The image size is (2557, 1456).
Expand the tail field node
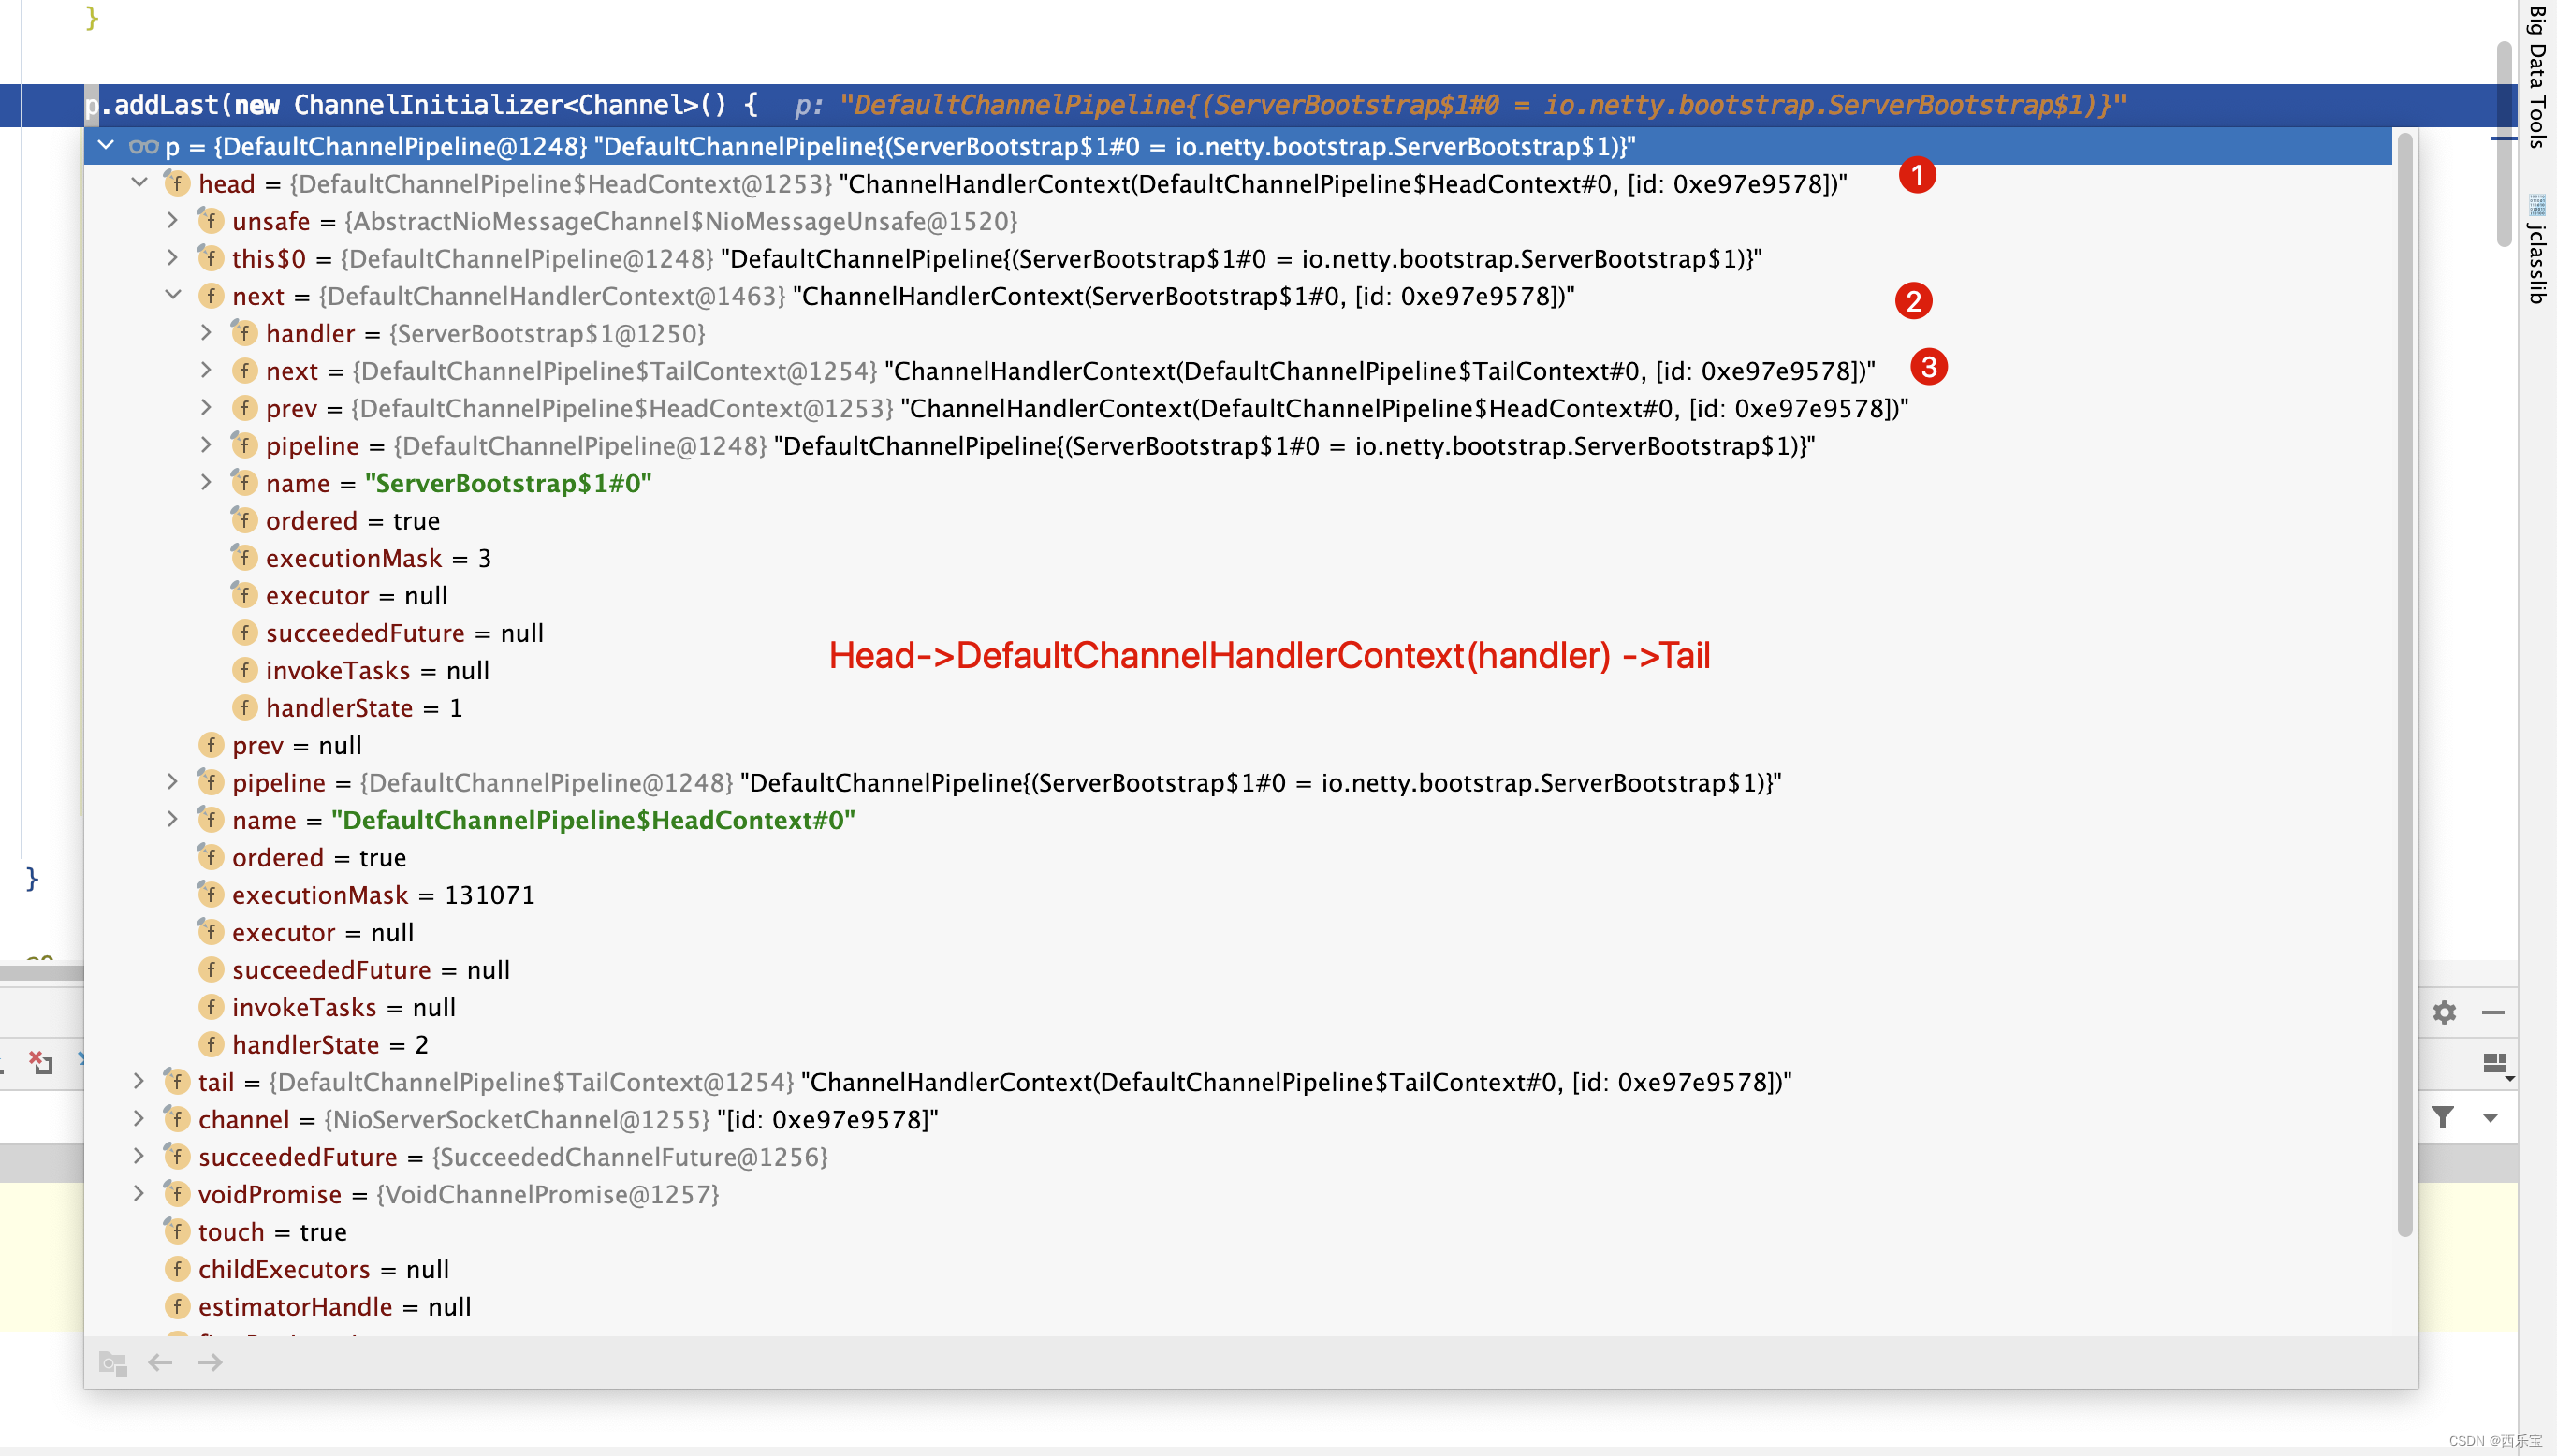pyautogui.click(x=140, y=1081)
